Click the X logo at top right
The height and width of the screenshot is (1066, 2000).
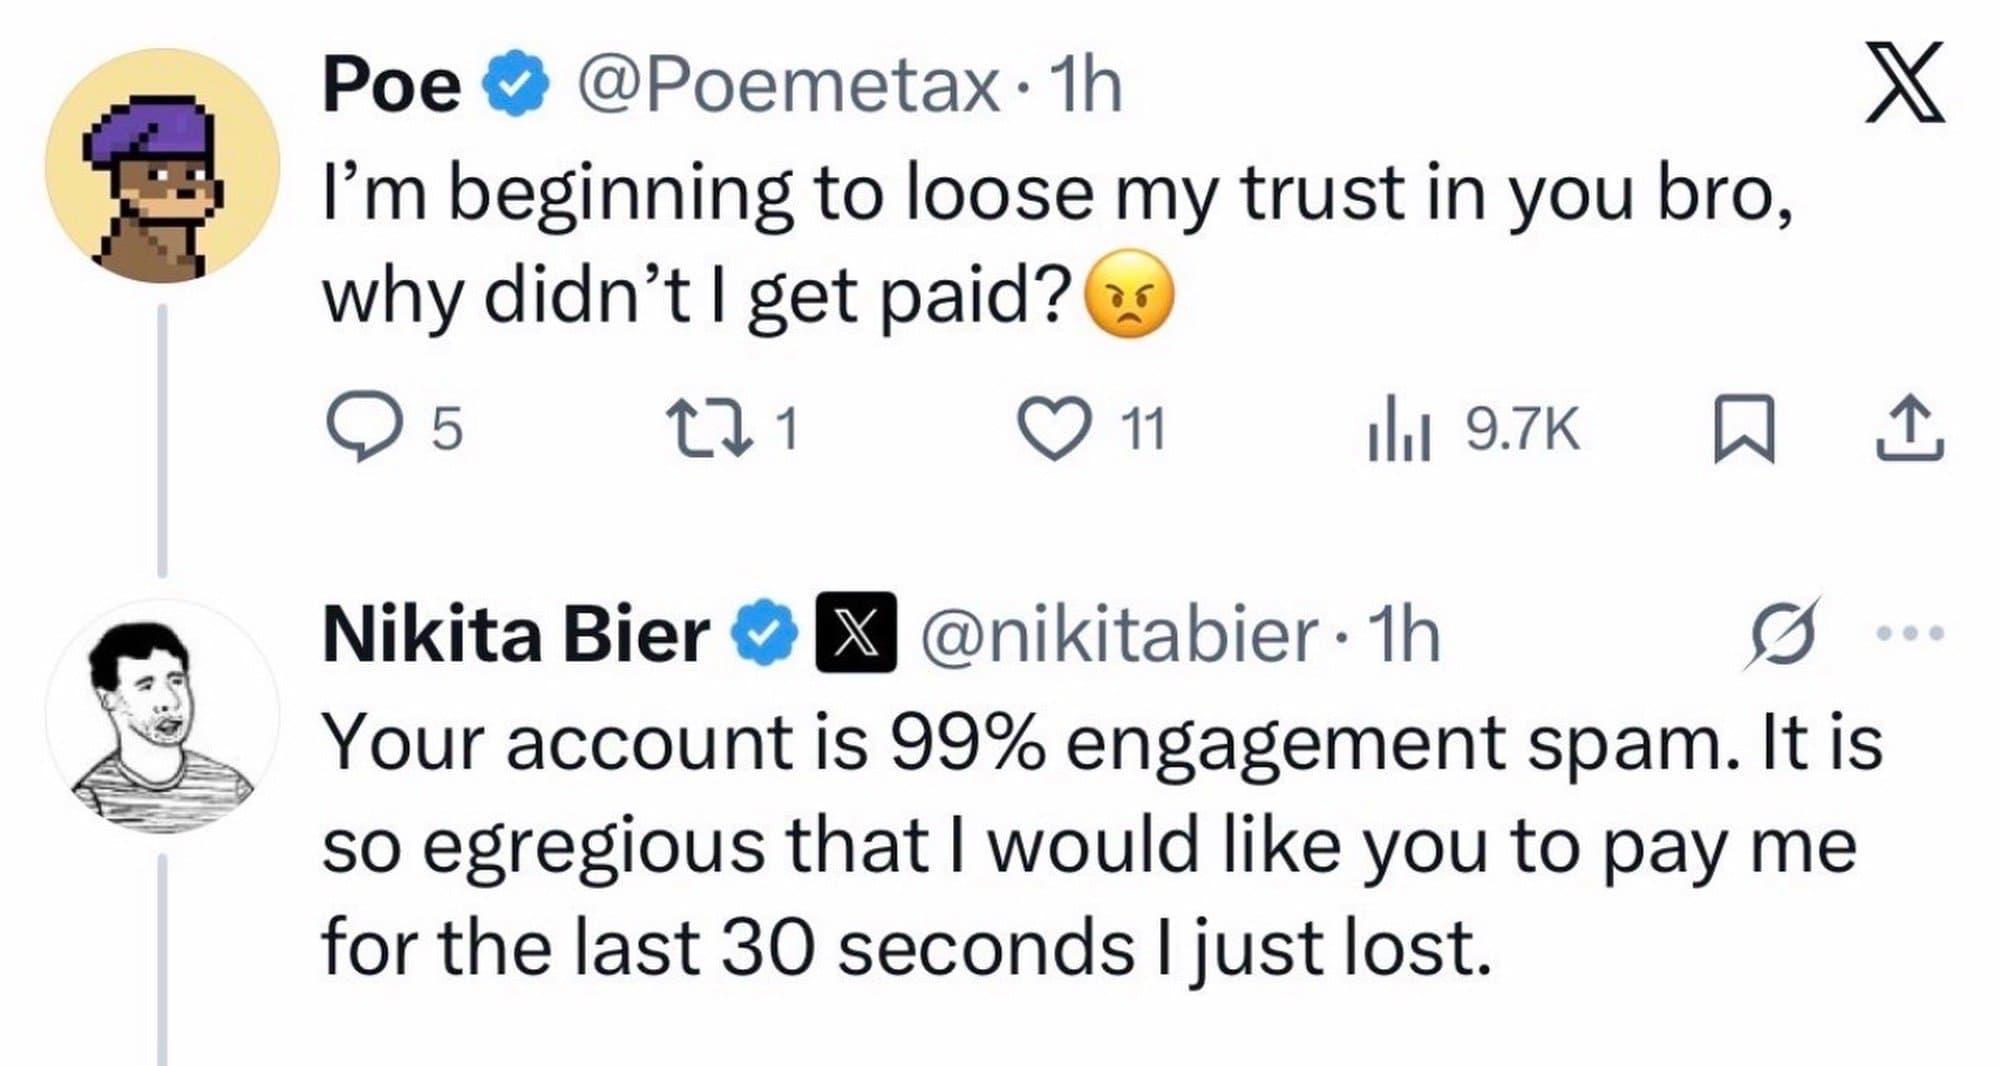point(1905,82)
